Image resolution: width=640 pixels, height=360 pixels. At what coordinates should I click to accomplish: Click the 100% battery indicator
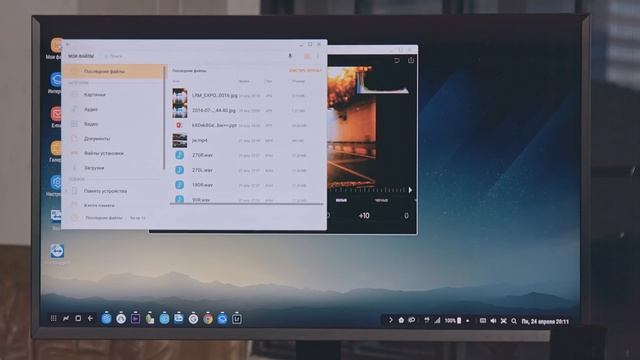click(x=453, y=321)
